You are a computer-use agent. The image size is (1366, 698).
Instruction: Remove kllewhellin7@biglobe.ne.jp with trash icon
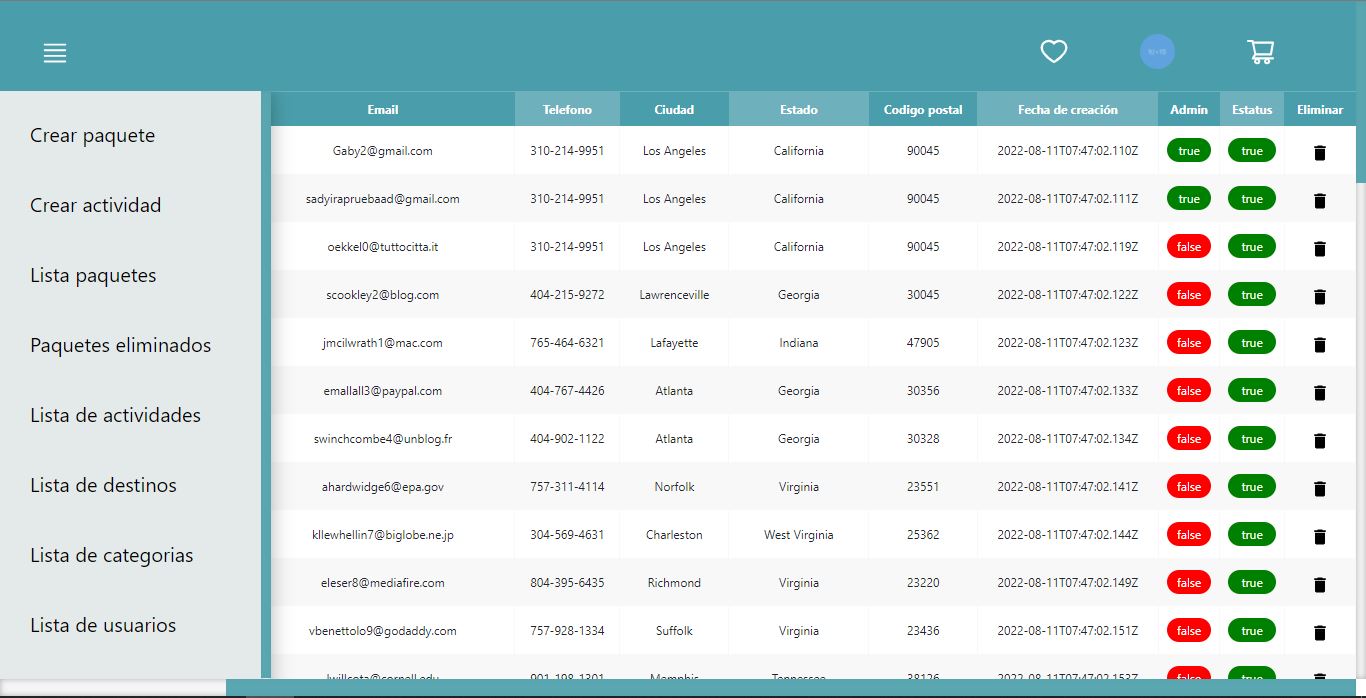(1319, 536)
